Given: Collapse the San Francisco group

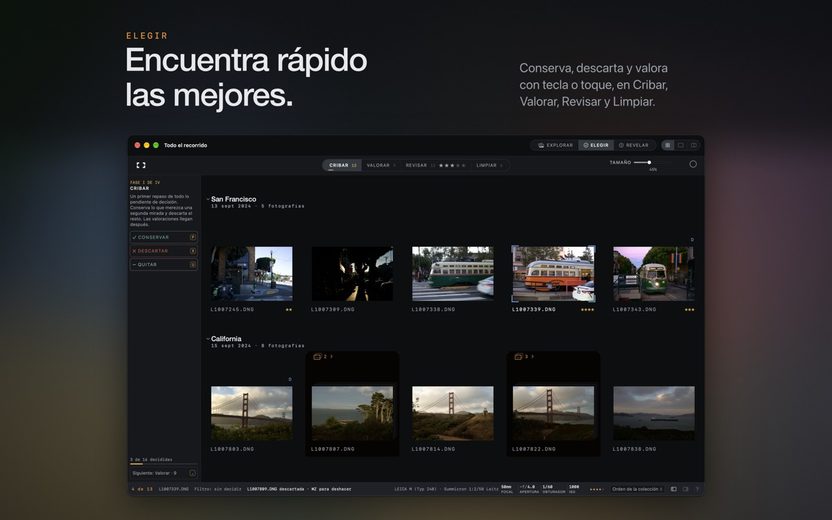Looking at the screenshot, I should coord(208,199).
